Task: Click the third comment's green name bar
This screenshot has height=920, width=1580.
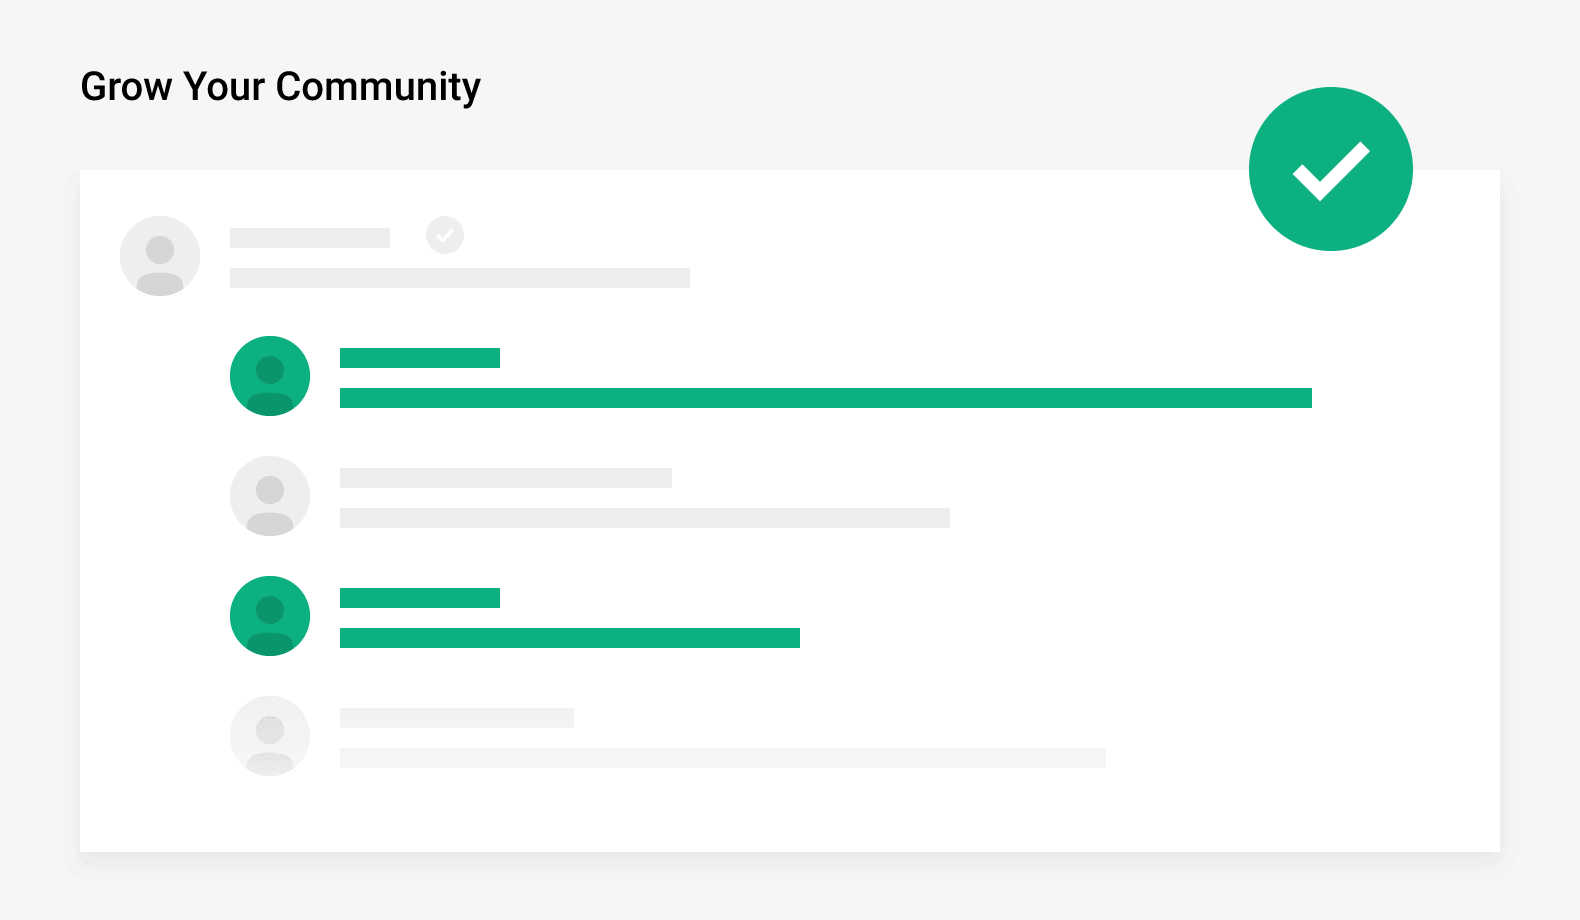Action: (420, 598)
